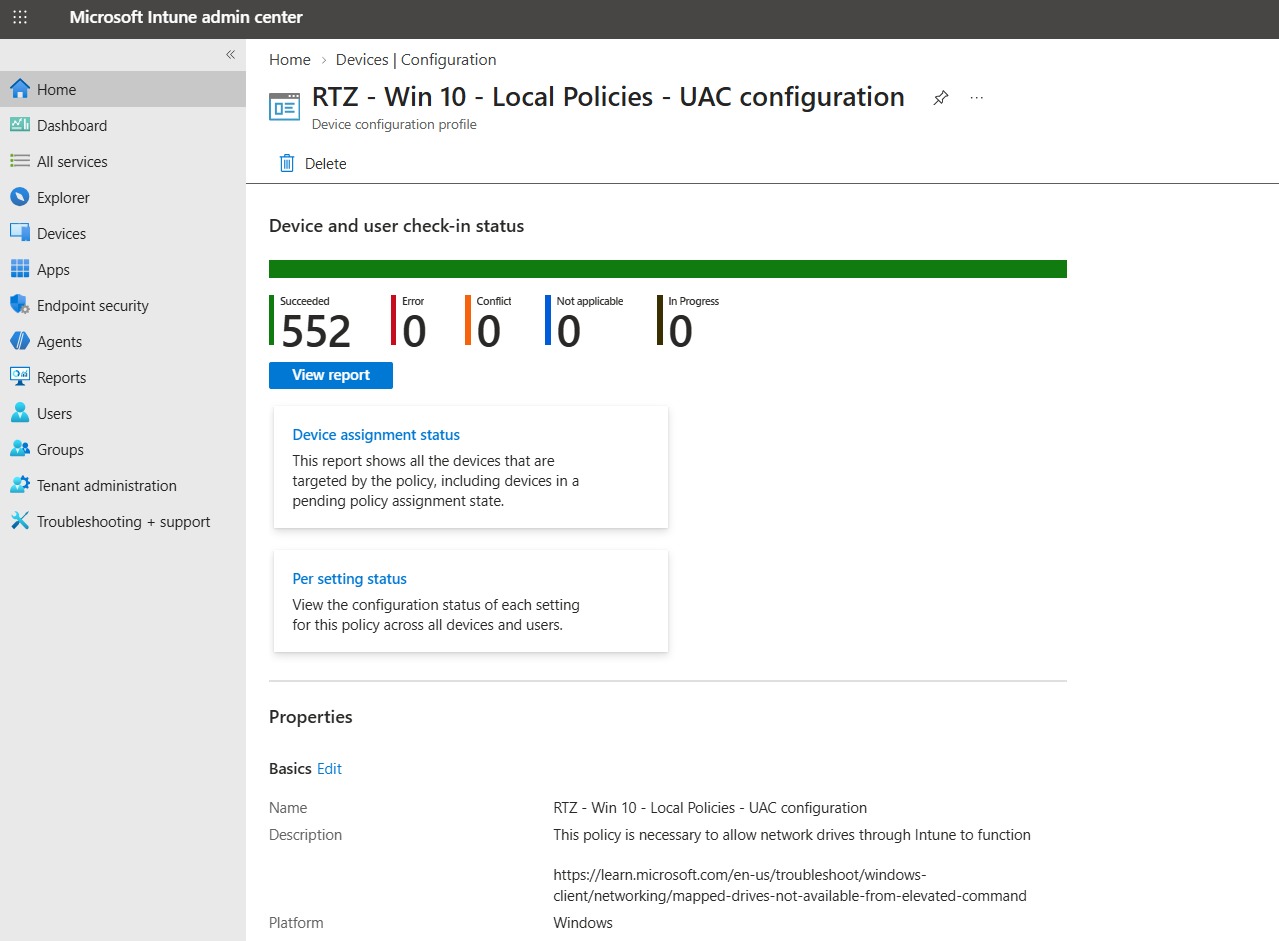Click the Troubleshooting + support tools icon
The width and height of the screenshot is (1279, 941).
click(20, 521)
